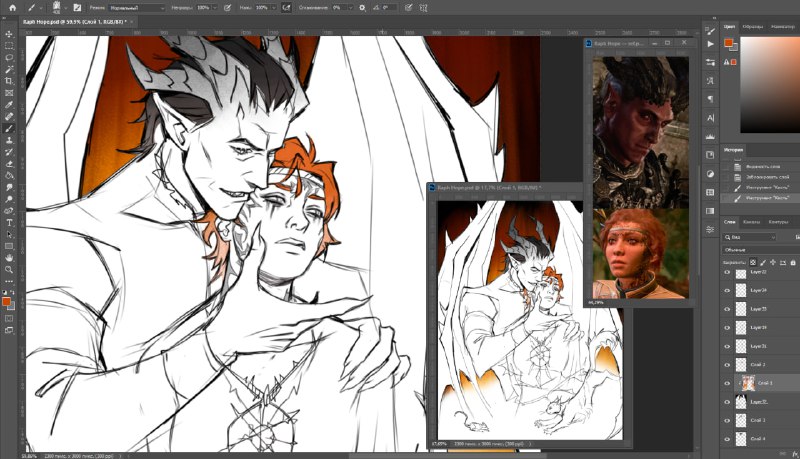Hide layer Layer 22 with eye icon
800x459 pixels.
click(x=727, y=272)
